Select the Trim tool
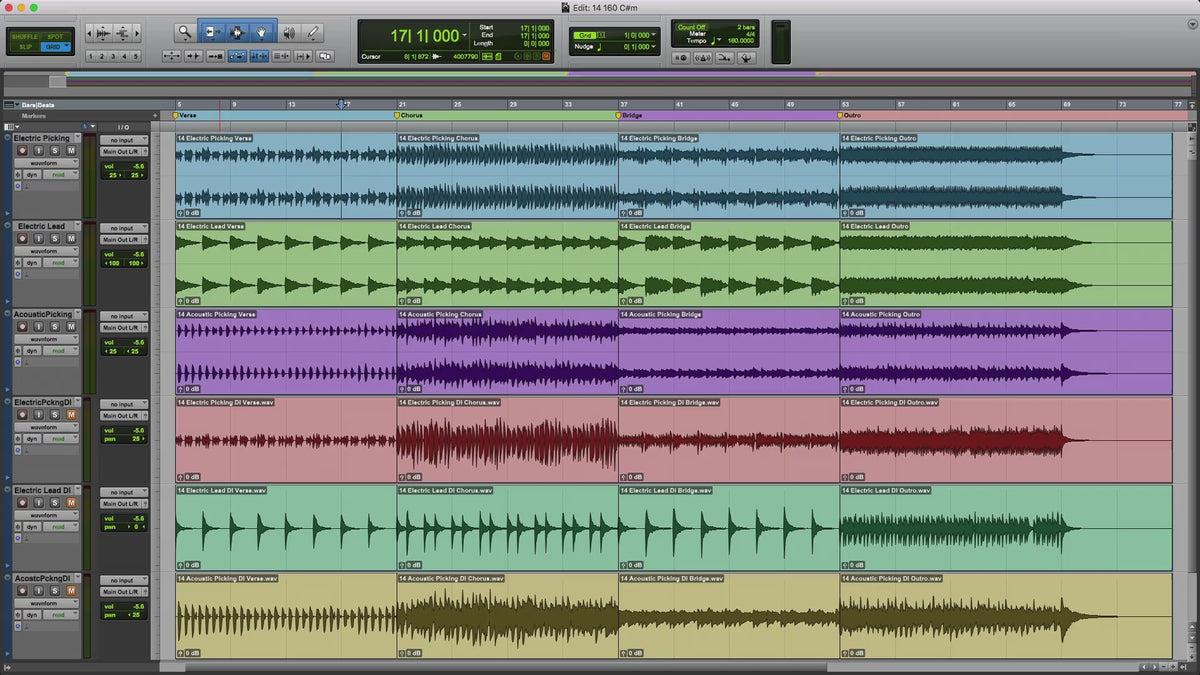 (x=212, y=33)
